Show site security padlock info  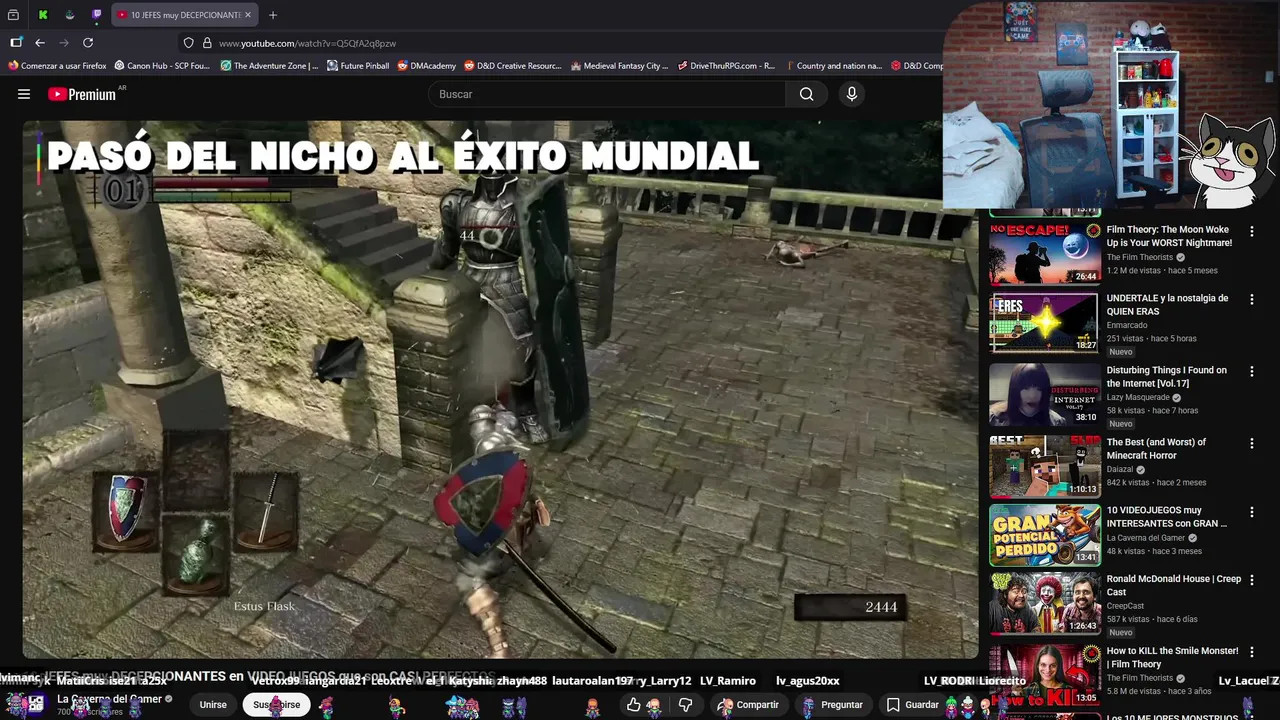(207, 43)
